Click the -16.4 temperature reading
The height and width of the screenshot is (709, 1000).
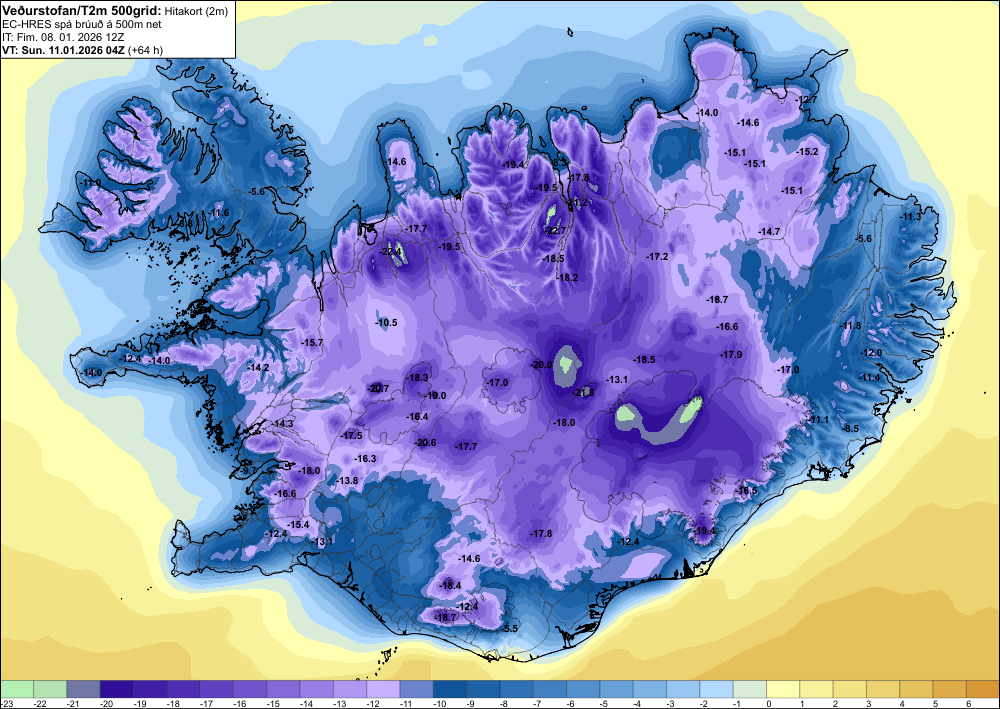[x=417, y=416]
